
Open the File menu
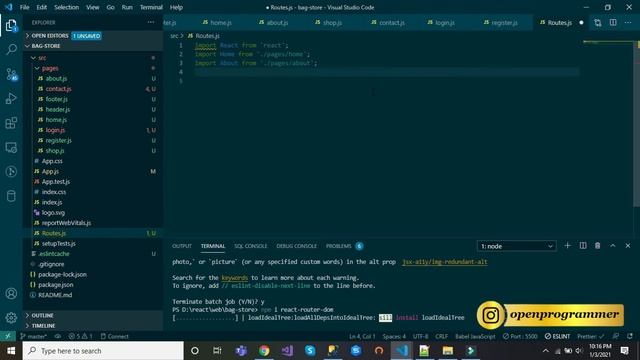tap(24, 7)
